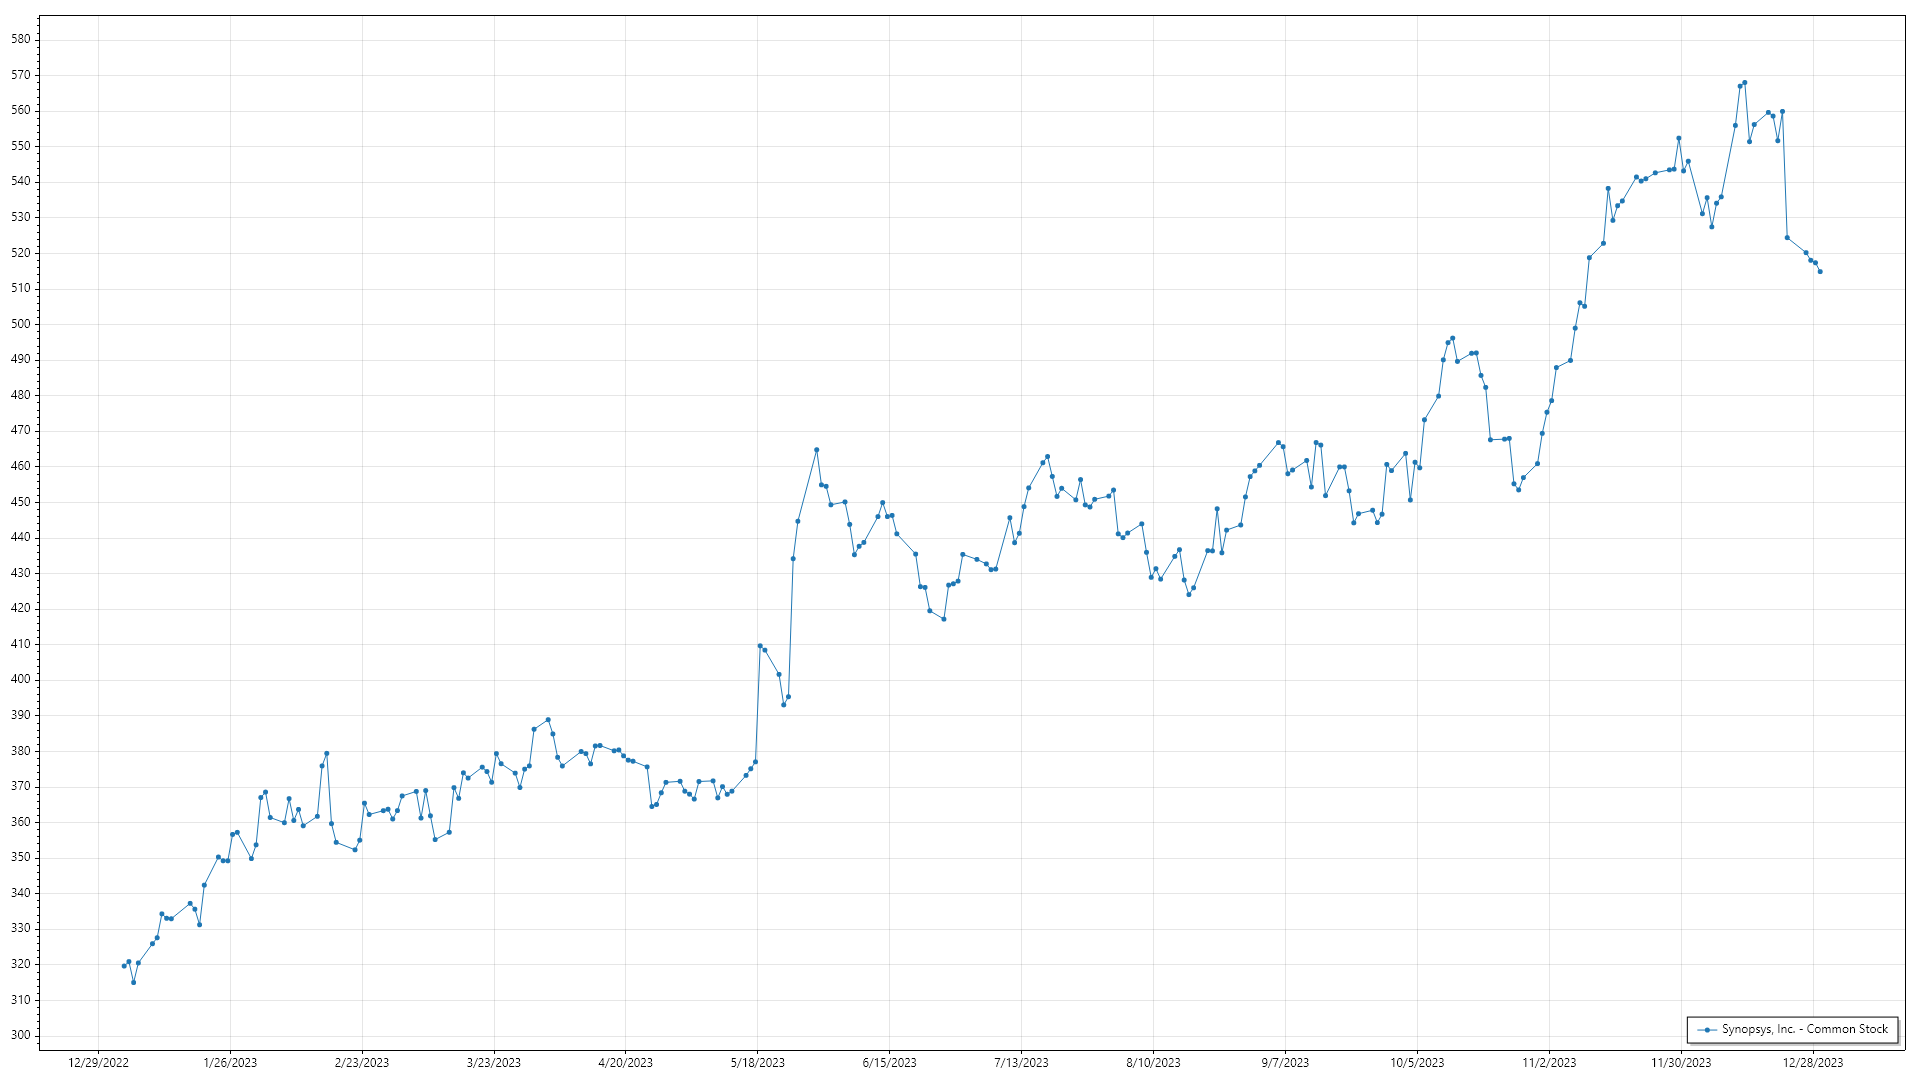1920x1080 pixels.
Task: Click the 440 y-axis price label
Action: [x=20, y=537]
